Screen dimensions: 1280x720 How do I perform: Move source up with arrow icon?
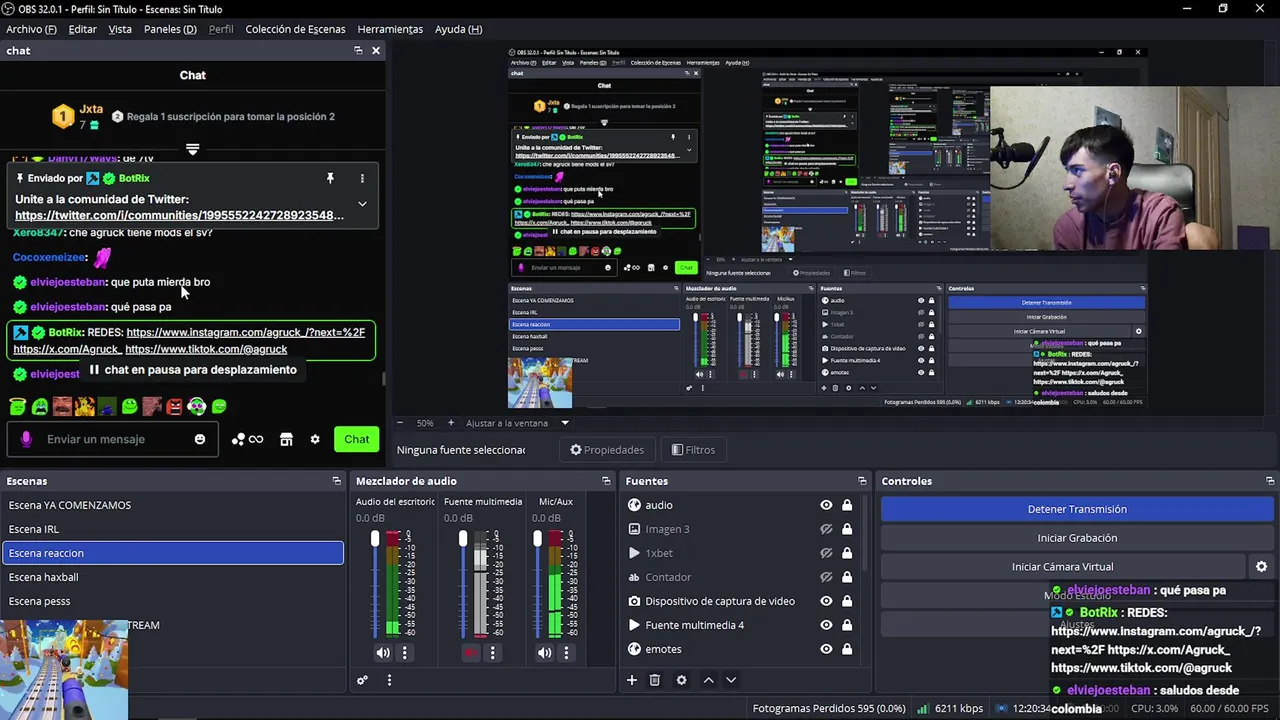coord(708,680)
